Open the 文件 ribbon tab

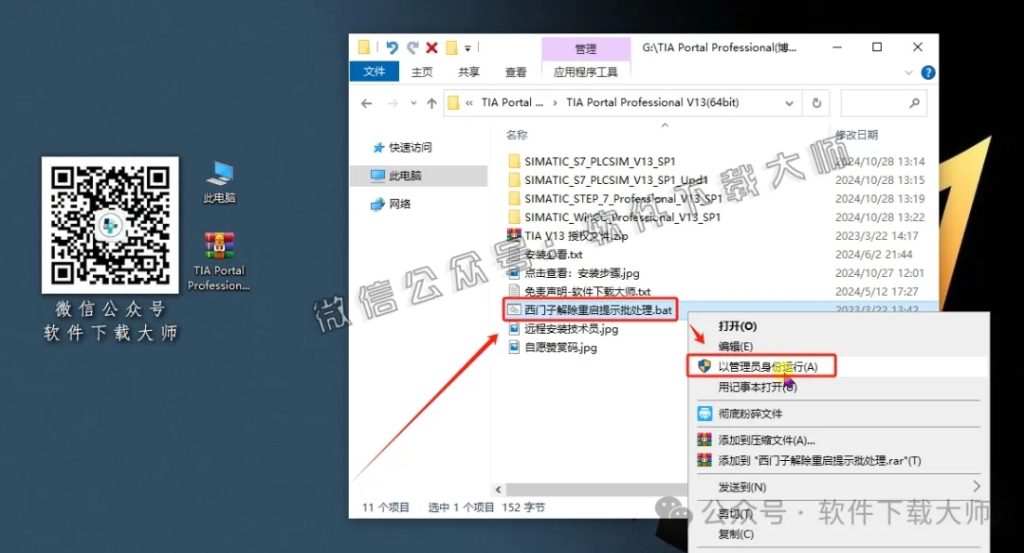click(374, 71)
